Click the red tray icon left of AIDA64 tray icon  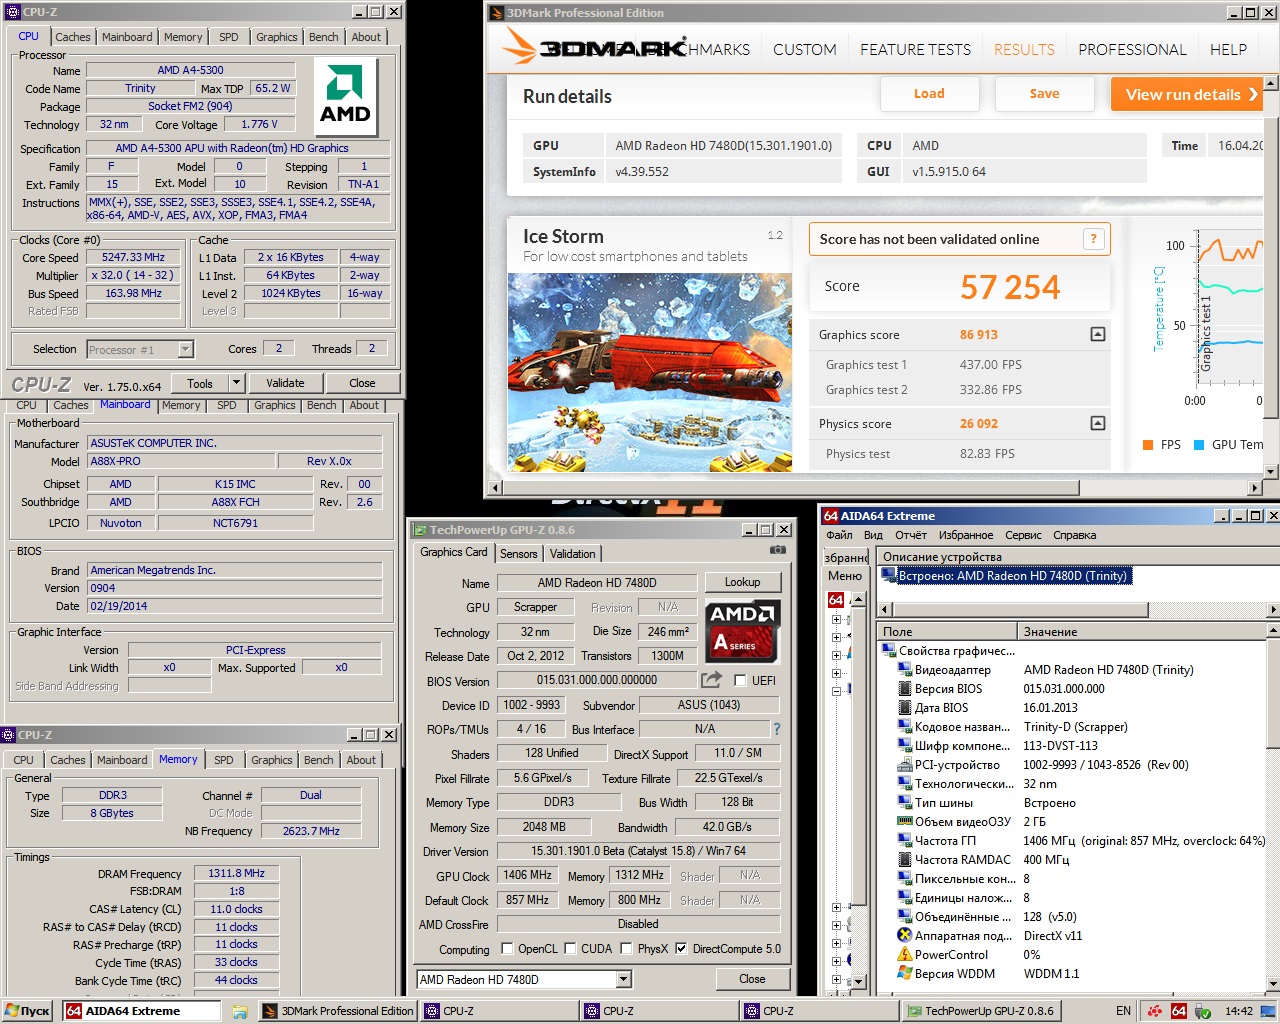coord(1155,1011)
